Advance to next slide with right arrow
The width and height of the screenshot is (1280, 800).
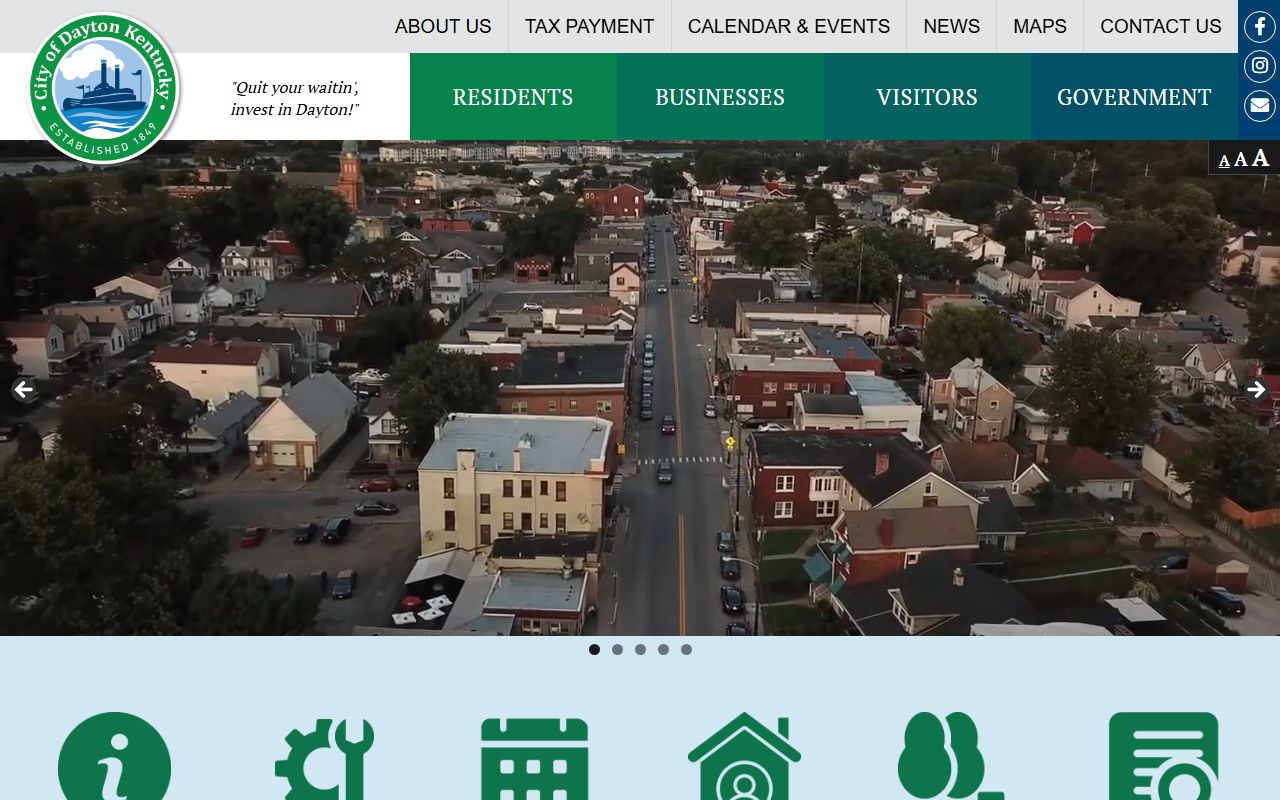1256,390
